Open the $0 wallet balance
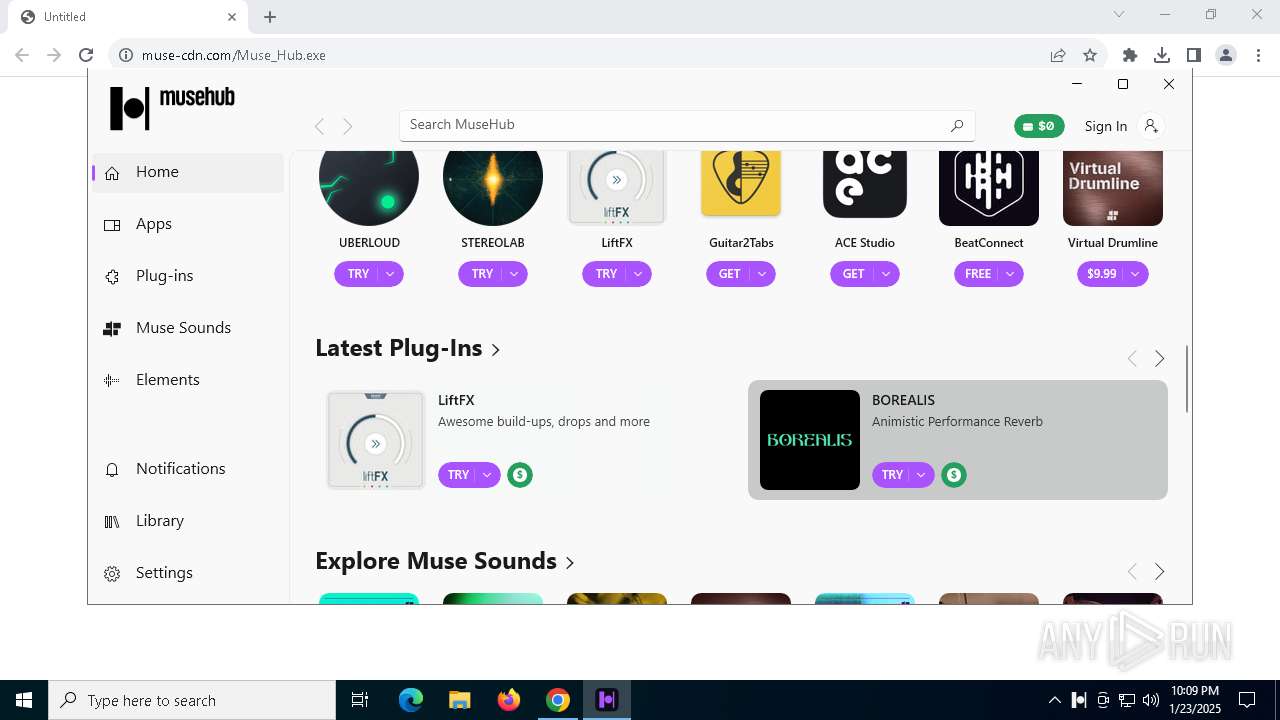Image resolution: width=1280 pixels, height=720 pixels. point(1039,126)
